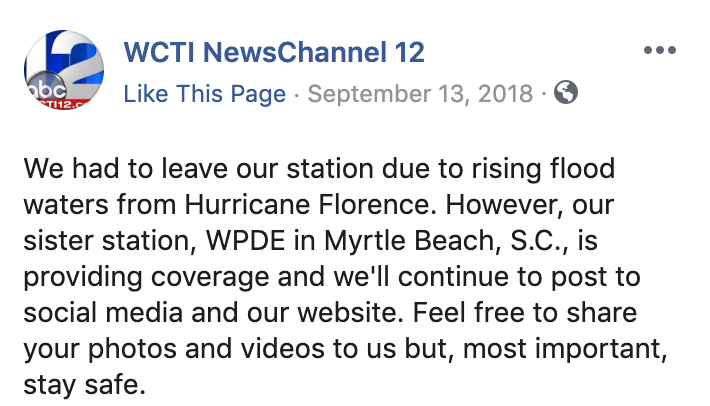The image size is (710, 406).
Task: Click the 'Feel free to share' sentence
Action: 525,312
